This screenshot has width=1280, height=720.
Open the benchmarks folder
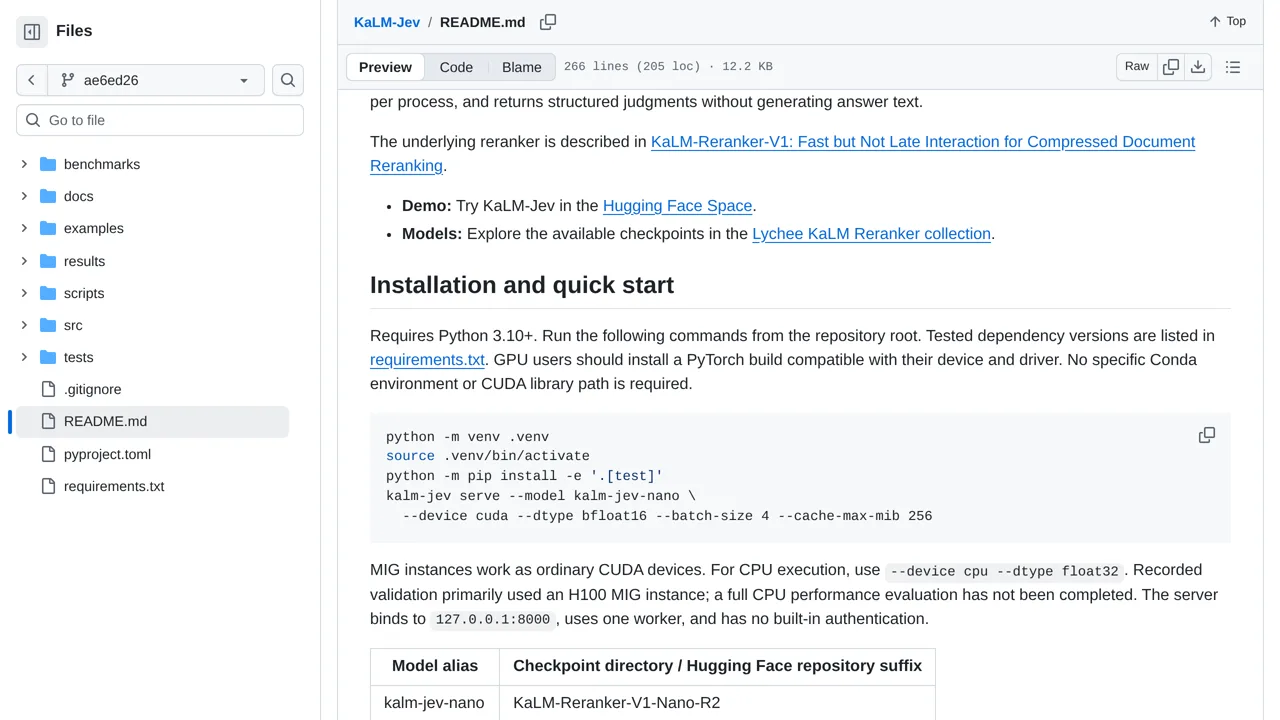tap(102, 164)
